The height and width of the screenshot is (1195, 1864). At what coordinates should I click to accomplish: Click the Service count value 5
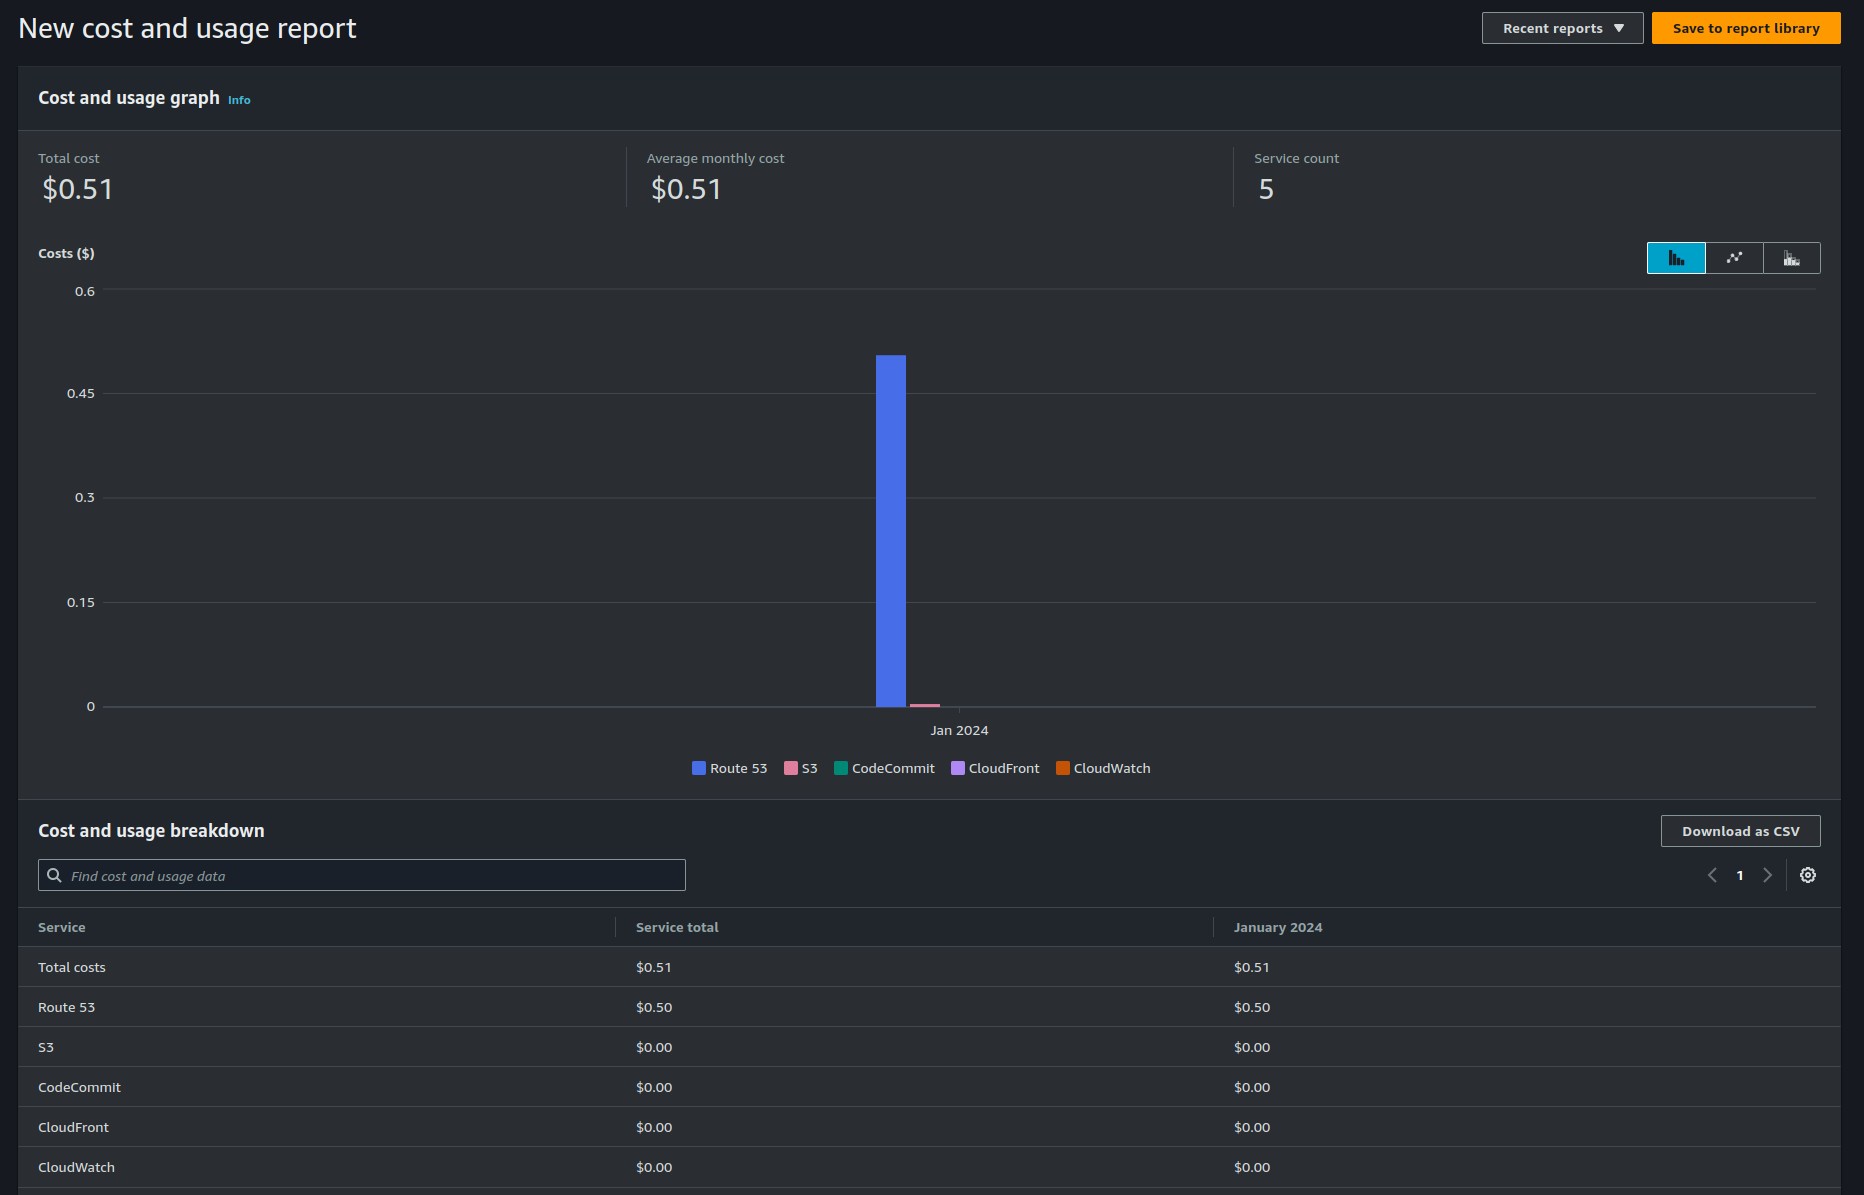[x=1266, y=189]
